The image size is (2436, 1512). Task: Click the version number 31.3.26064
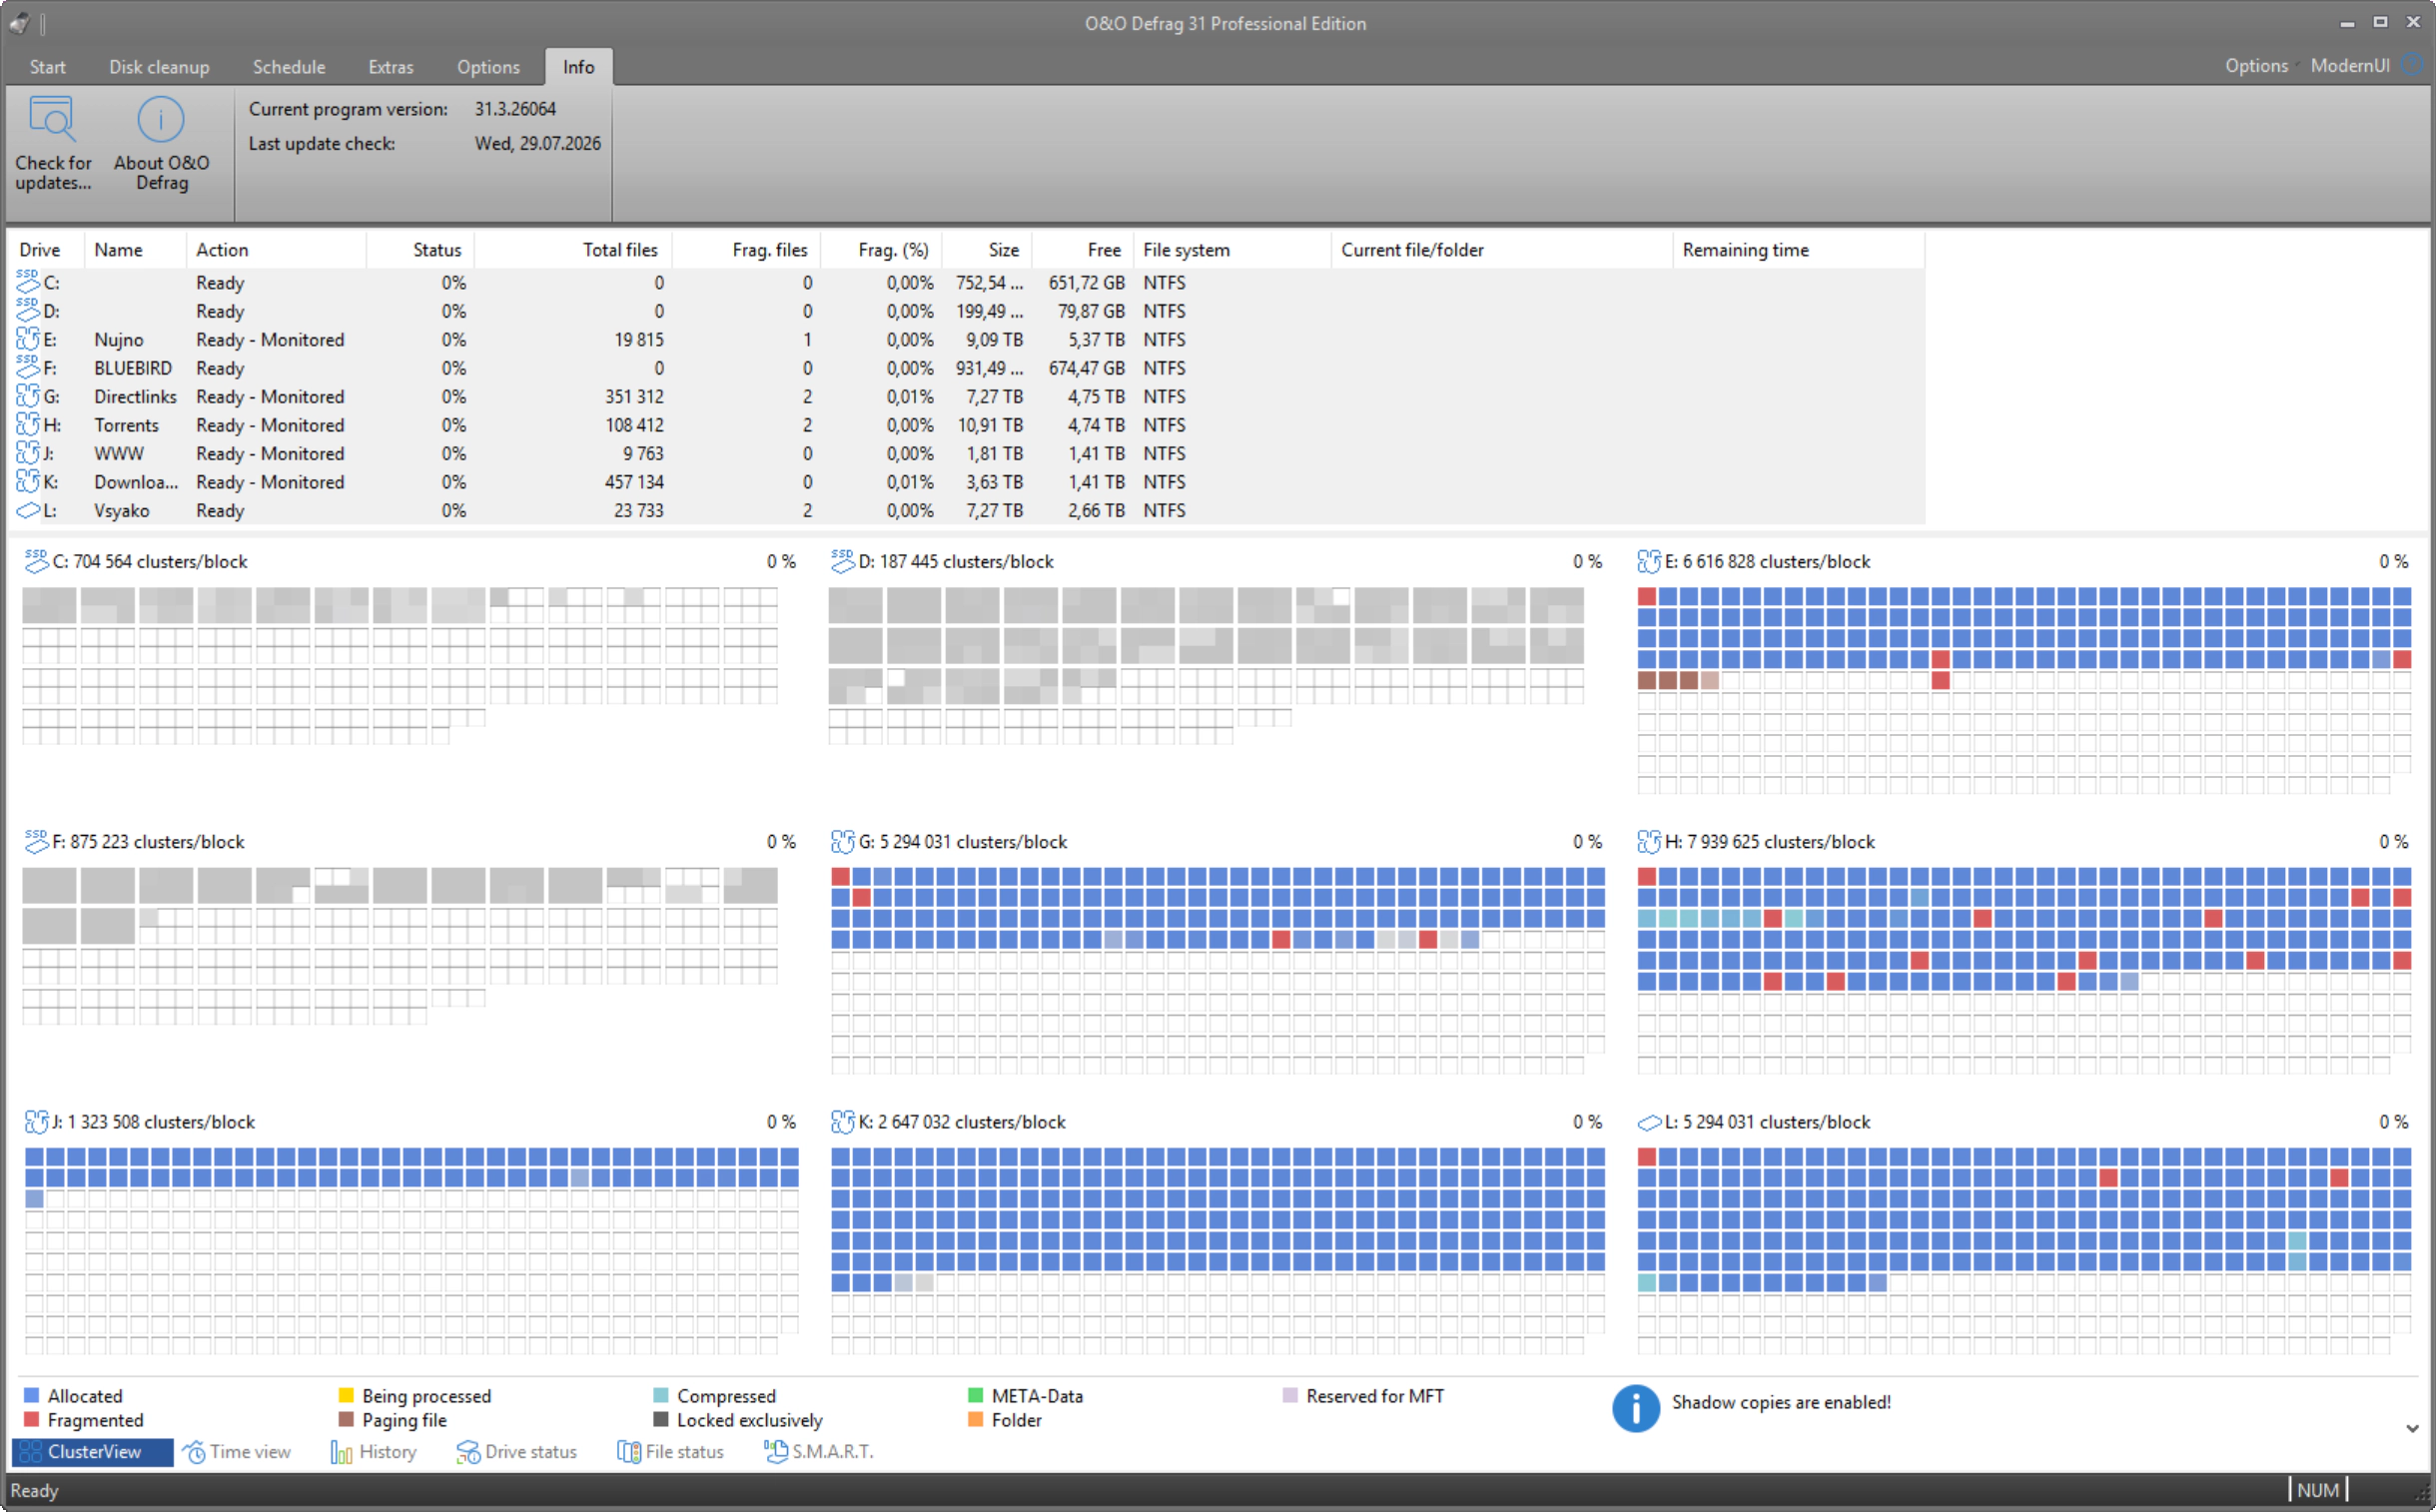click(515, 109)
